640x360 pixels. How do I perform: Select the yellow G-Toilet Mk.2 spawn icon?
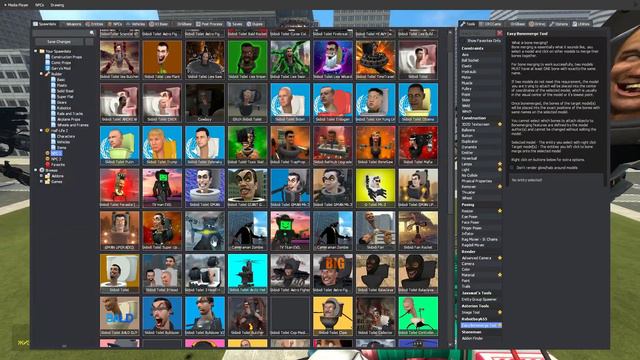pyautogui.click(x=375, y=188)
